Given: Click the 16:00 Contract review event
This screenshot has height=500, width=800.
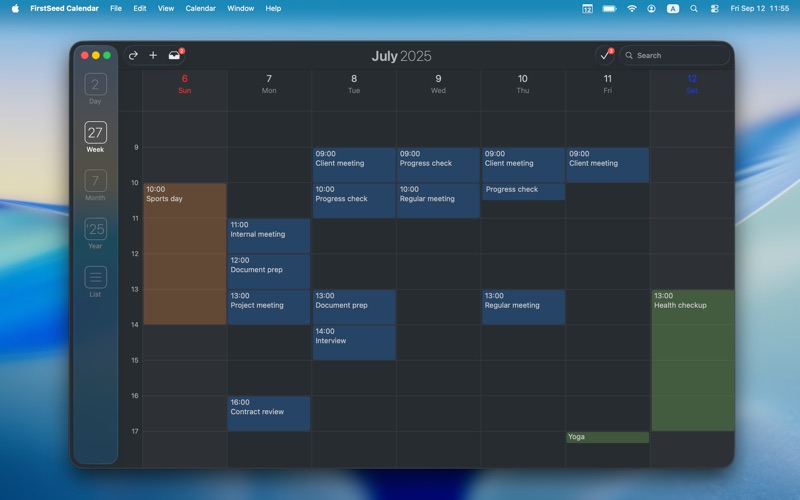Looking at the screenshot, I should coord(269,413).
